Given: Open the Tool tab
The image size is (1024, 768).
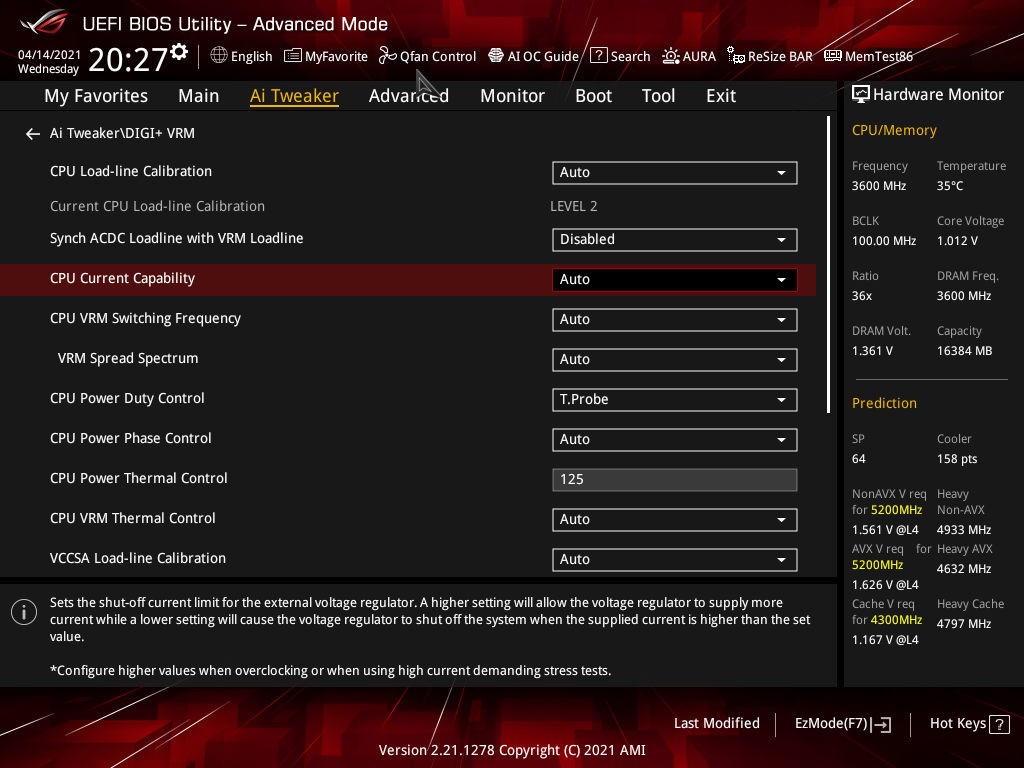Looking at the screenshot, I should coord(658,96).
